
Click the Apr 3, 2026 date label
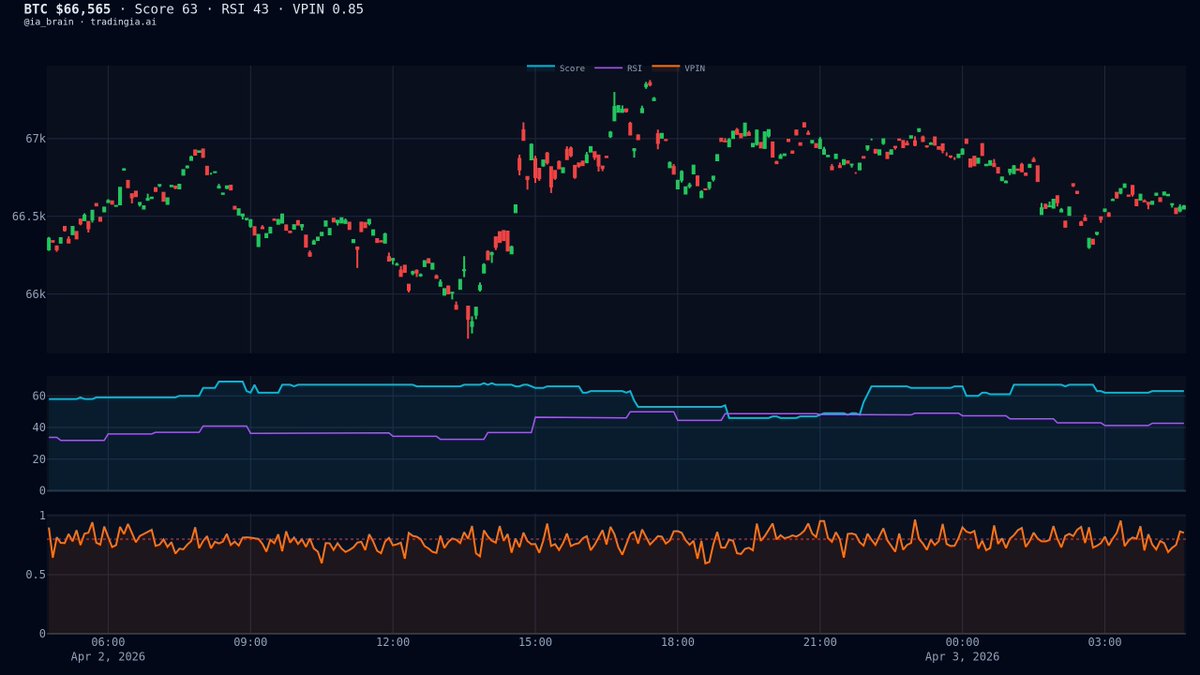[962, 657]
